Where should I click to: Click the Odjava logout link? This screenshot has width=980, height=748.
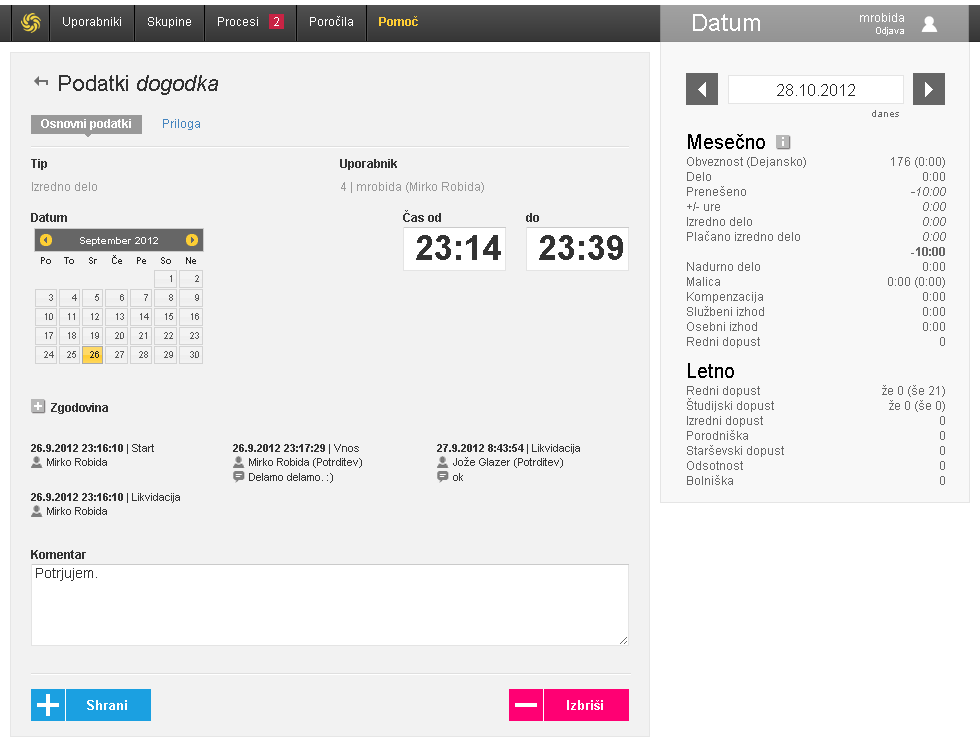(x=890, y=31)
